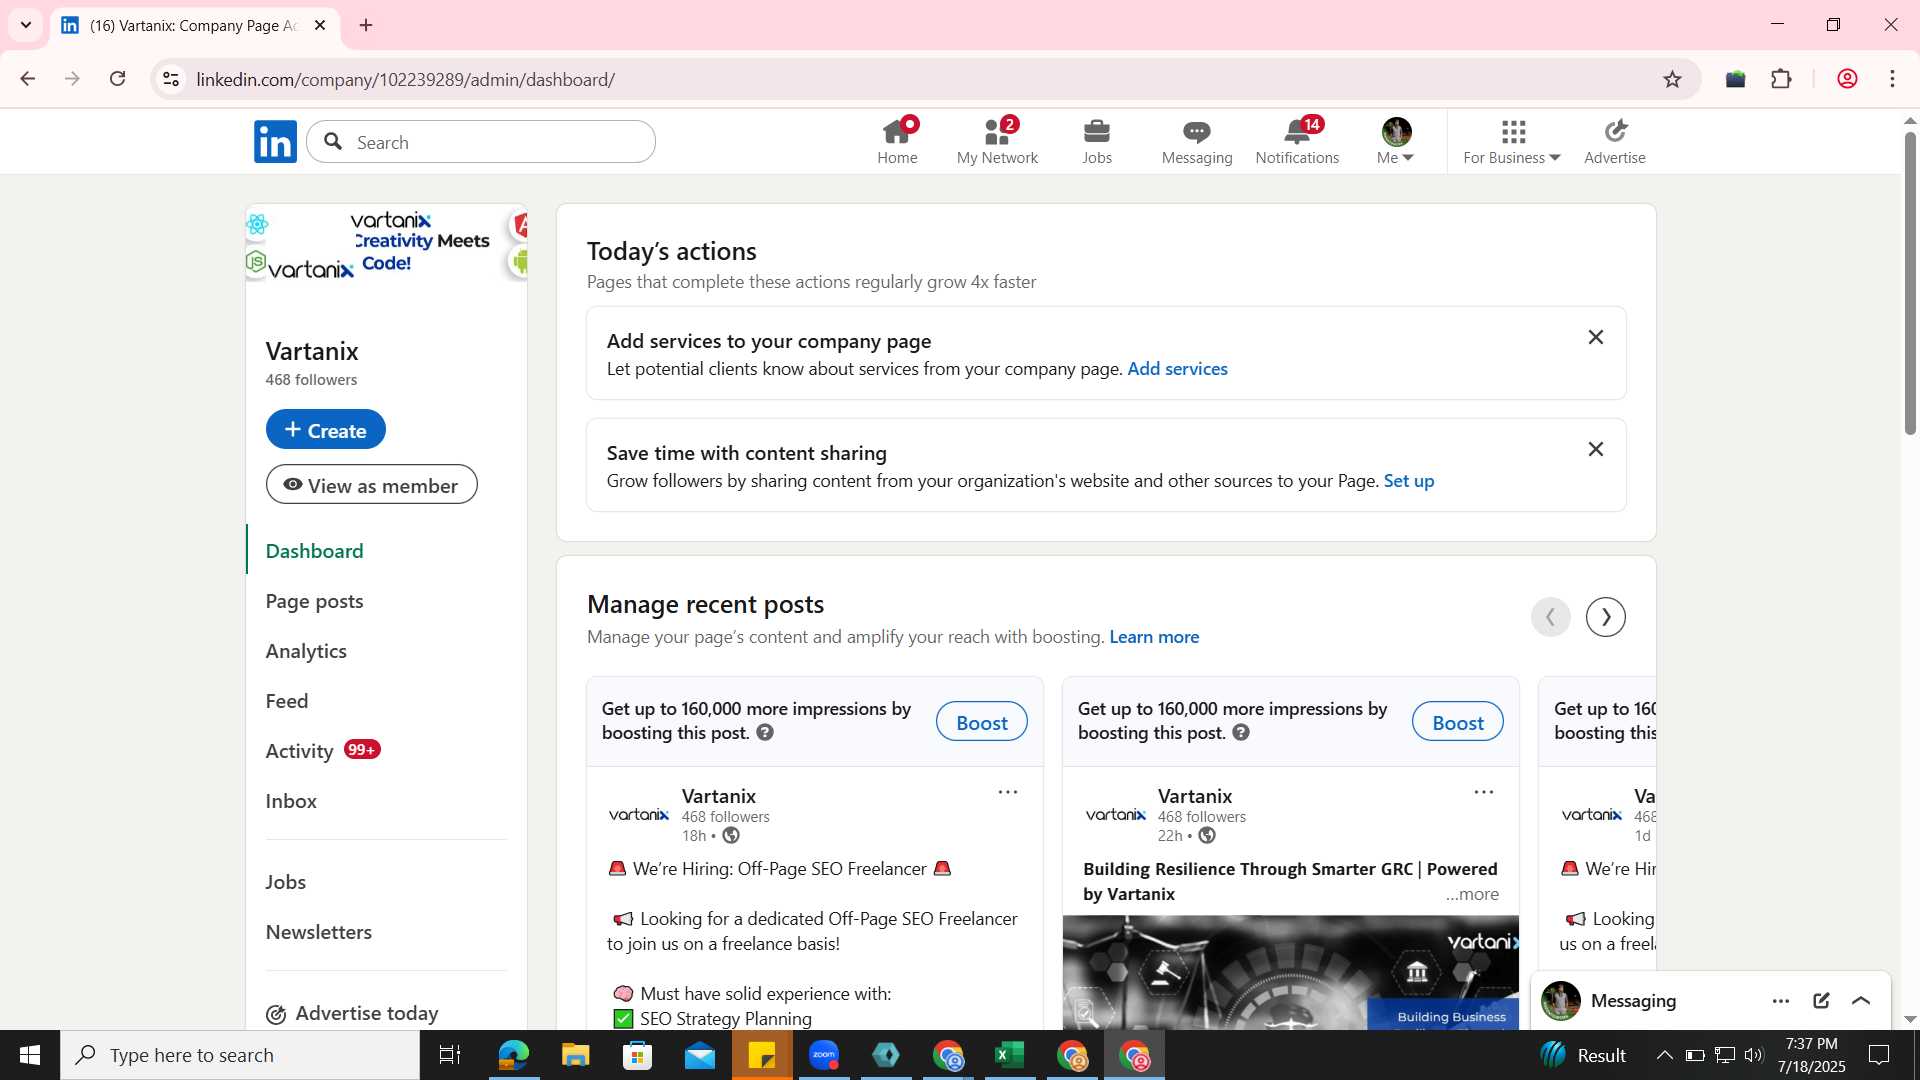The image size is (1920, 1080).
Task: Click Advertise today in sidebar
Action: click(x=352, y=1013)
